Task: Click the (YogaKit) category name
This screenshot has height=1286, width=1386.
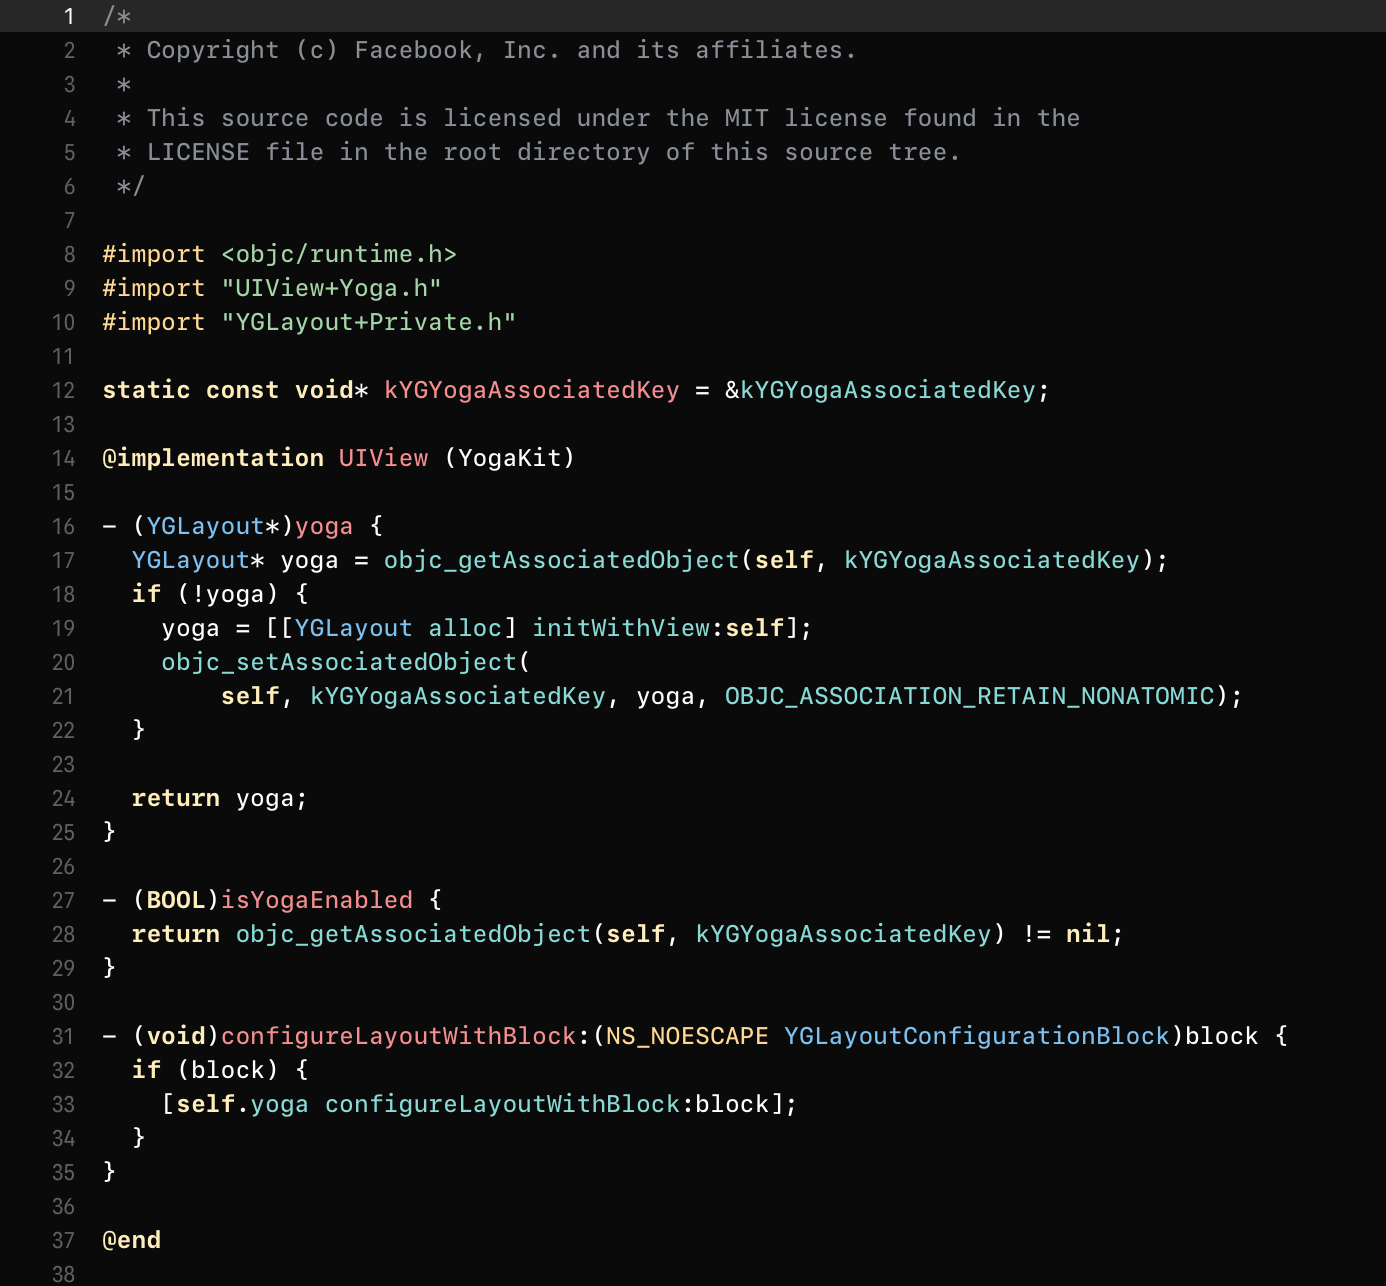Action: (510, 458)
